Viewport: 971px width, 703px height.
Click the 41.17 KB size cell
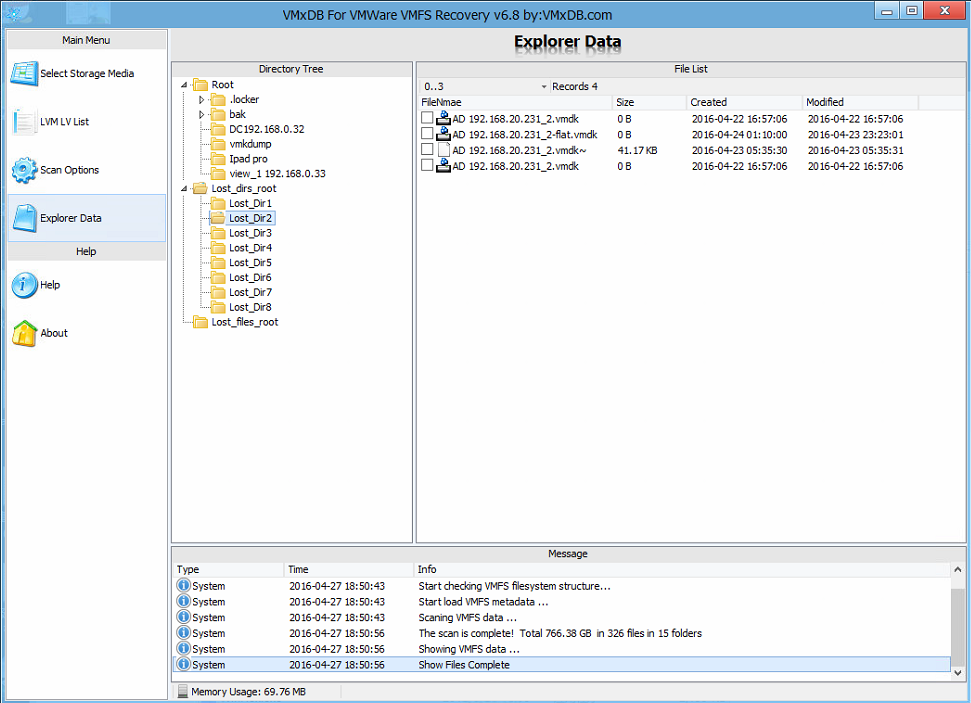click(x=637, y=151)
